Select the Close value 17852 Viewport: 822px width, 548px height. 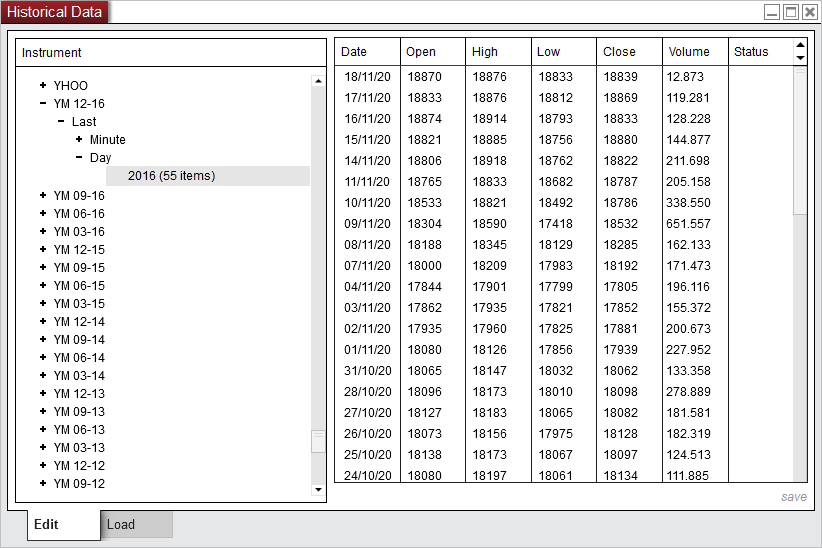click(x=621, y=307)
